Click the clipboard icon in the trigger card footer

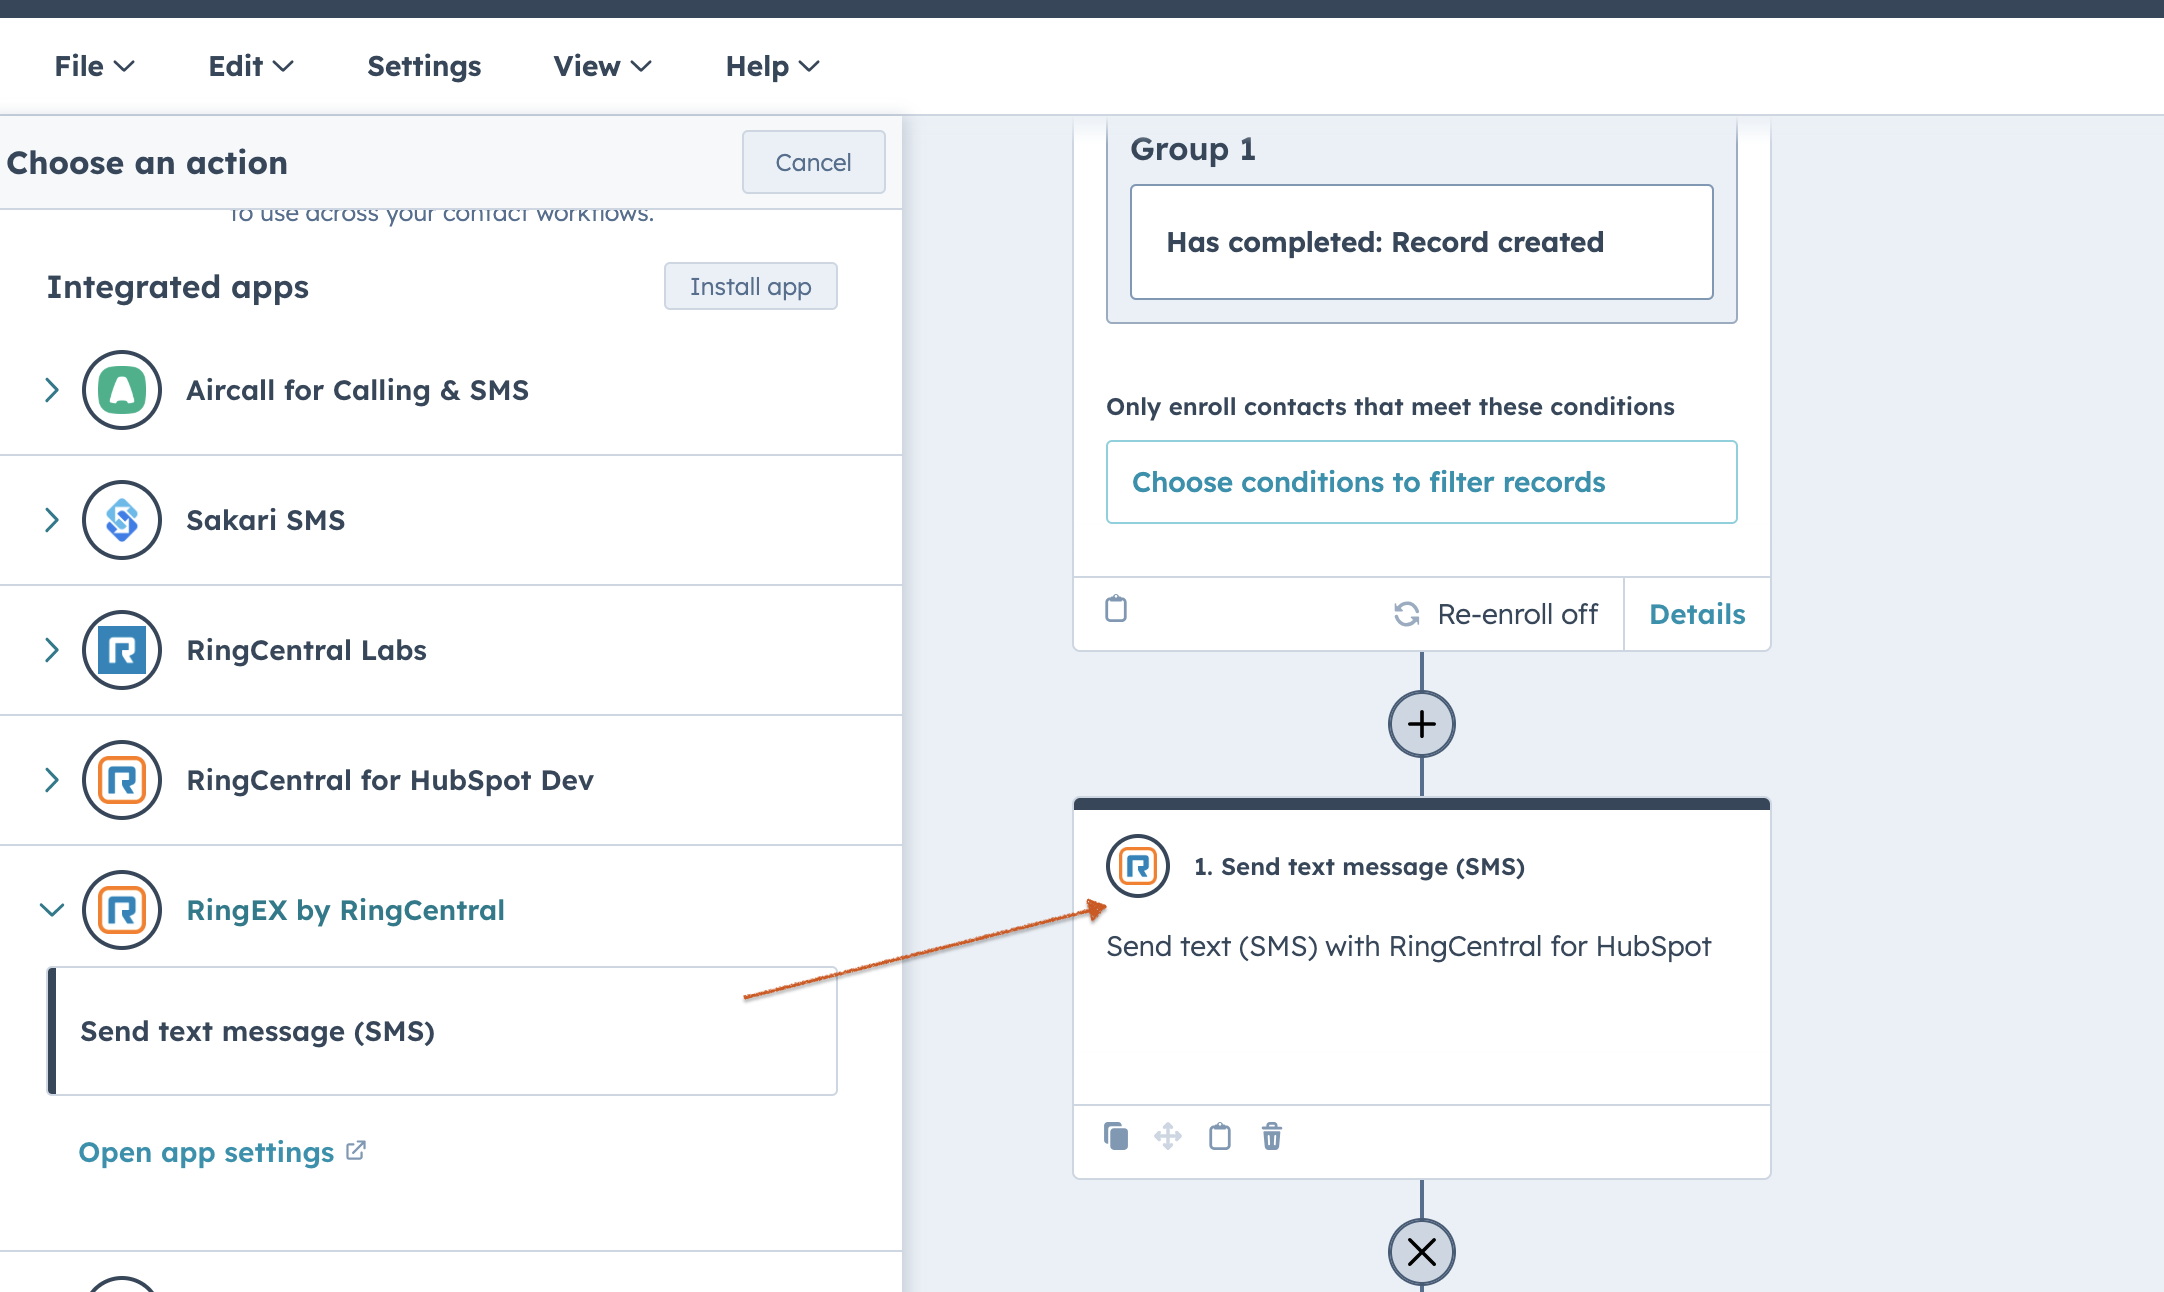(1116, 608)
